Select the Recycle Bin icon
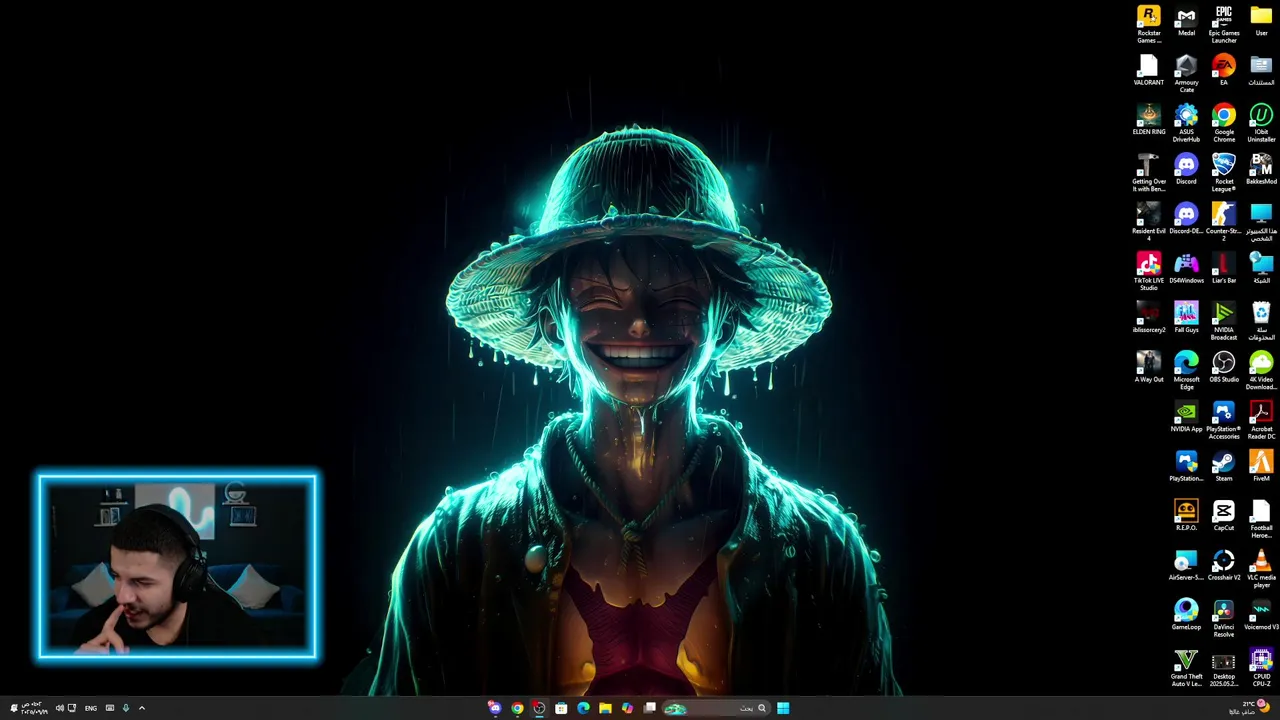 (x=1261, y=321)
